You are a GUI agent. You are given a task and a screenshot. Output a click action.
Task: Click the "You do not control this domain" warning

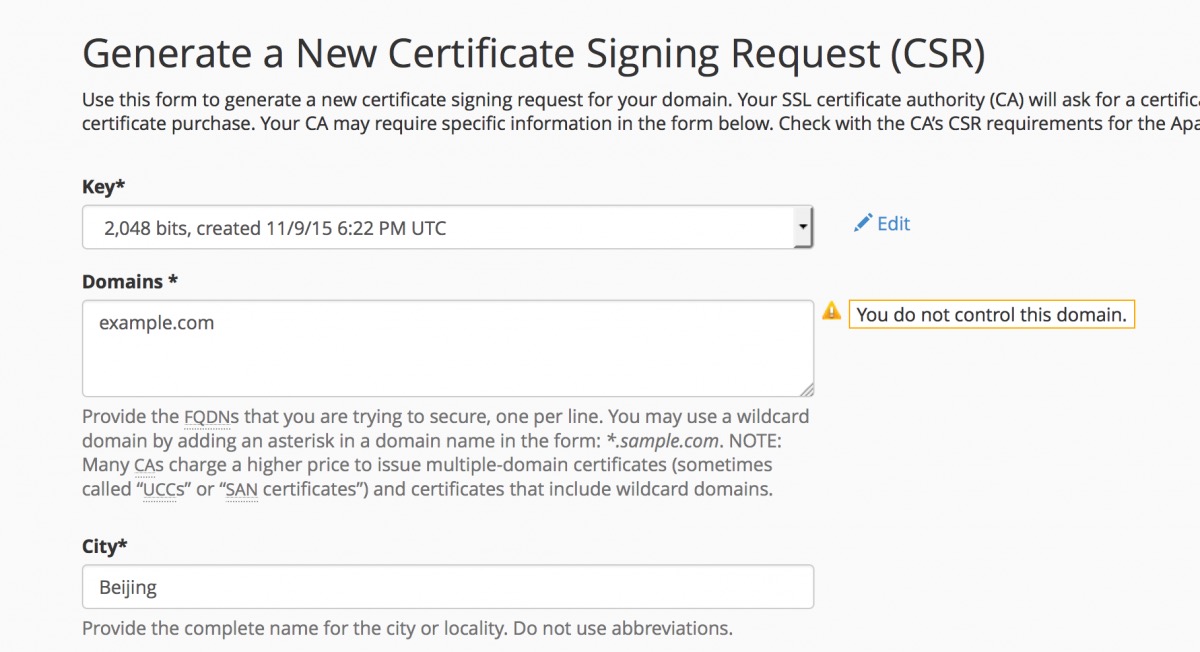tap(991, 315)
